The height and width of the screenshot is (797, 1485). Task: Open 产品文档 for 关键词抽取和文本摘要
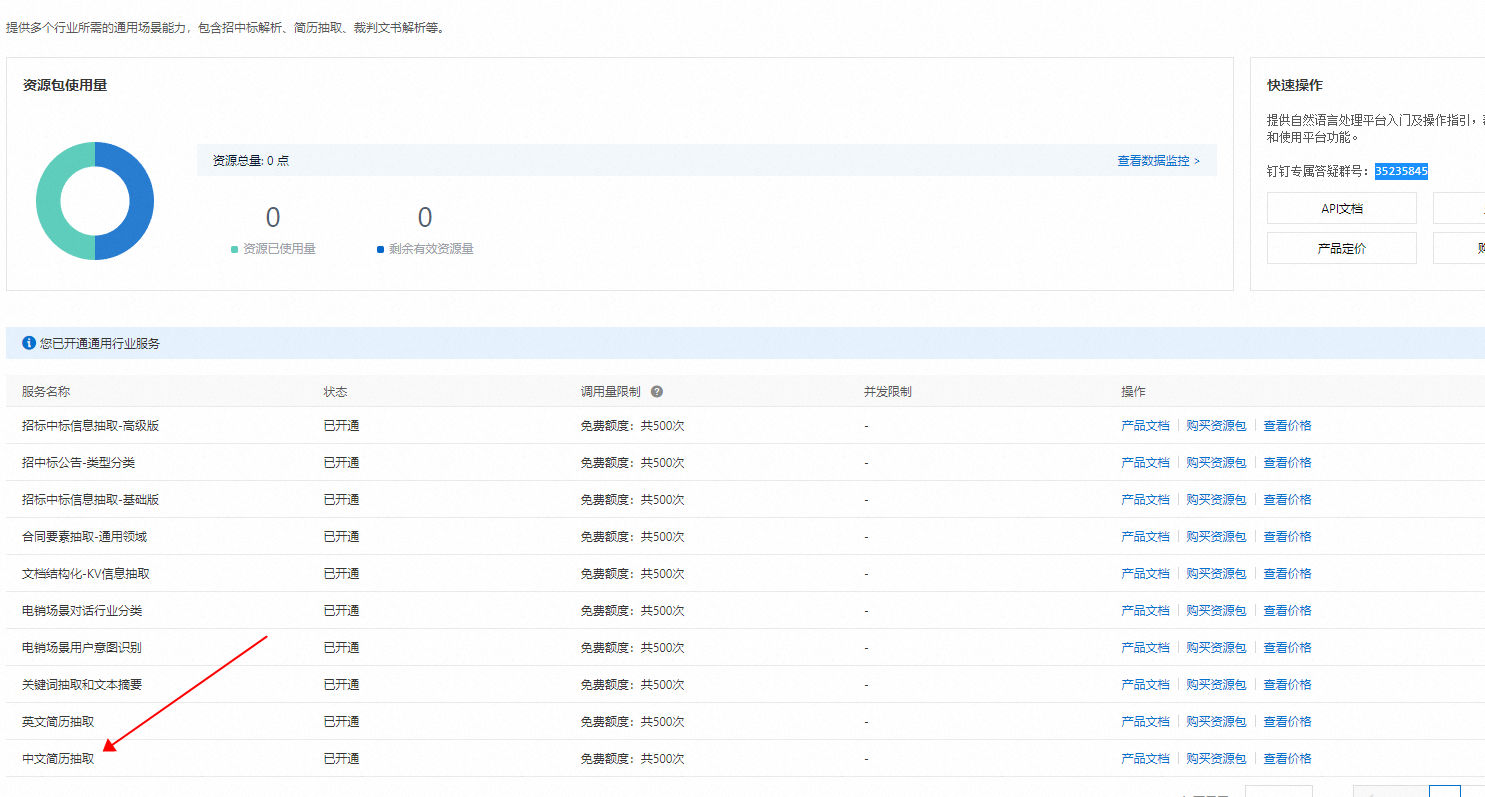pos(1145,684)
